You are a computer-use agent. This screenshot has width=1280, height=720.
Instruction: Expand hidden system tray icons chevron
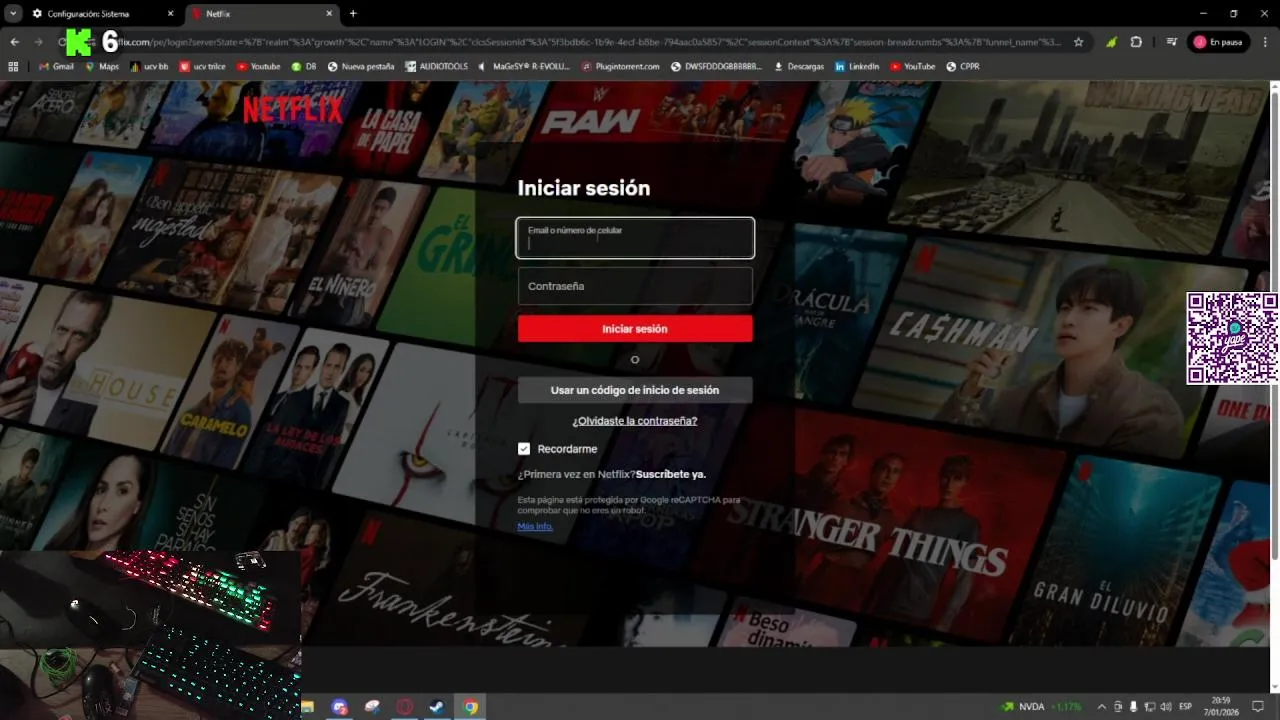click(x=1102, y=707)
